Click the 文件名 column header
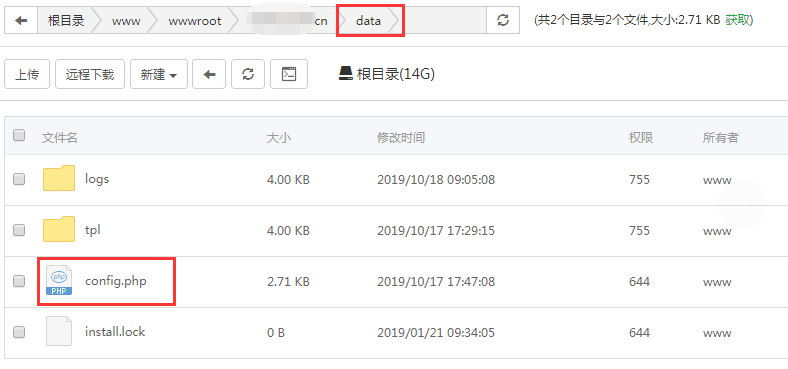Screen dimensions: 788x369 (59, 137)
